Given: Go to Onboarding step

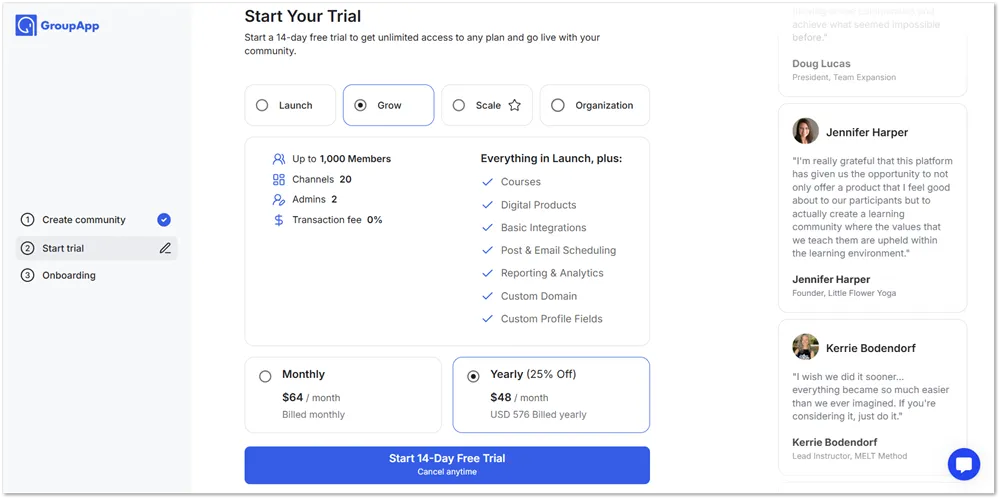Looking at the screenshot, I should click(x=96, y=276).
